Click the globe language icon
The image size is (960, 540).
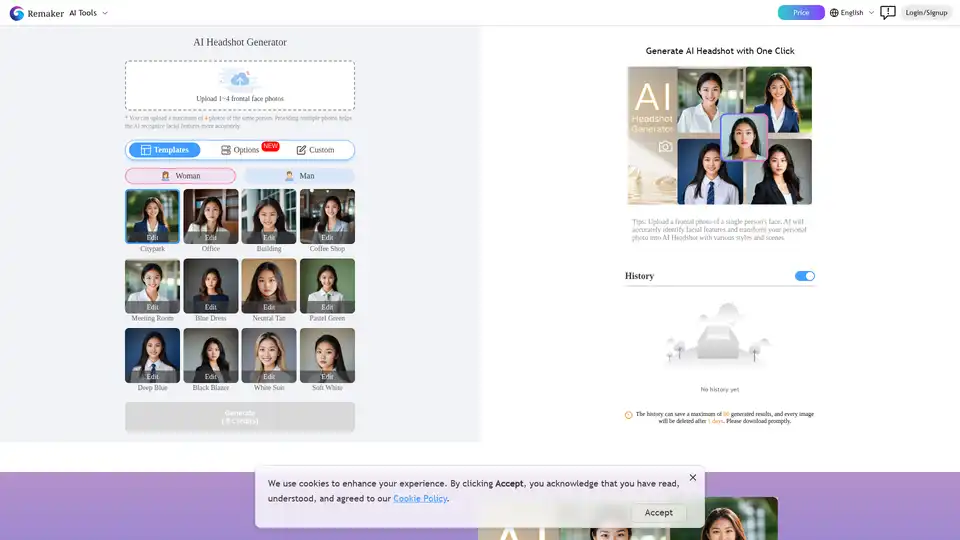click(835, 13)
